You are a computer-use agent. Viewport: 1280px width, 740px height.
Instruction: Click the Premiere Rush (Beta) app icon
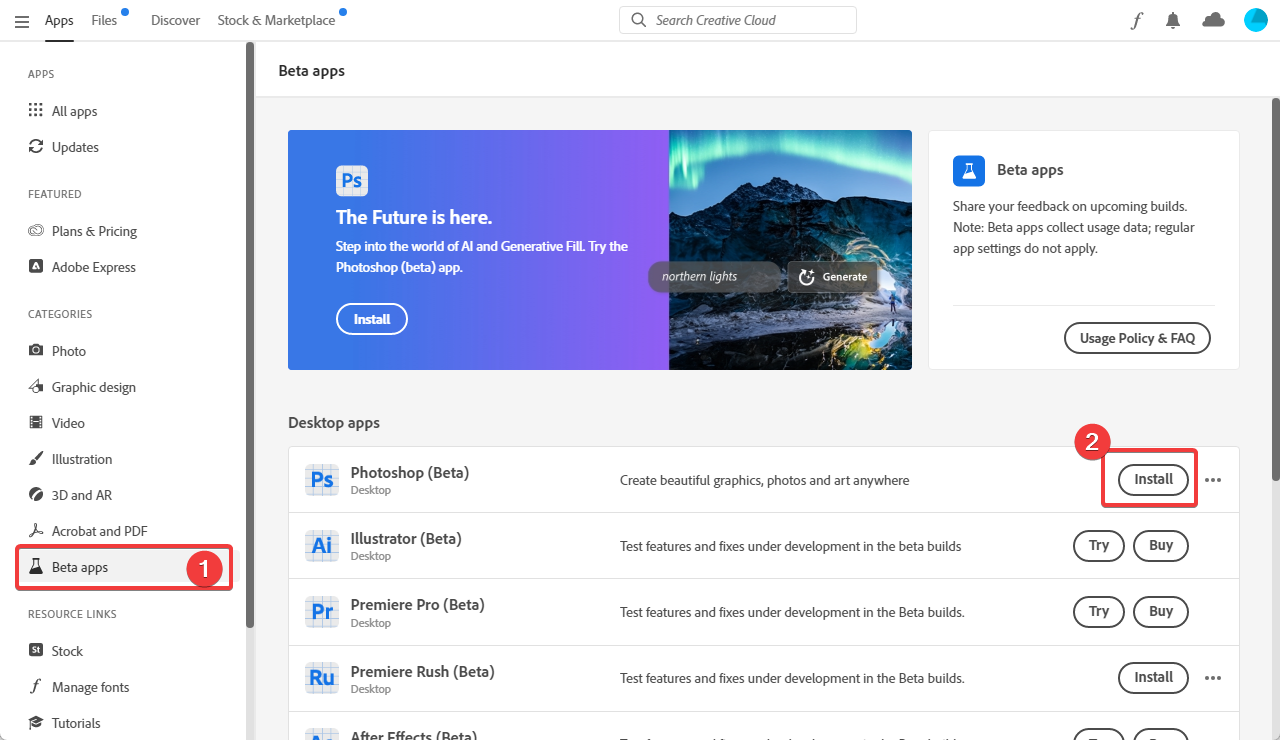322,678
